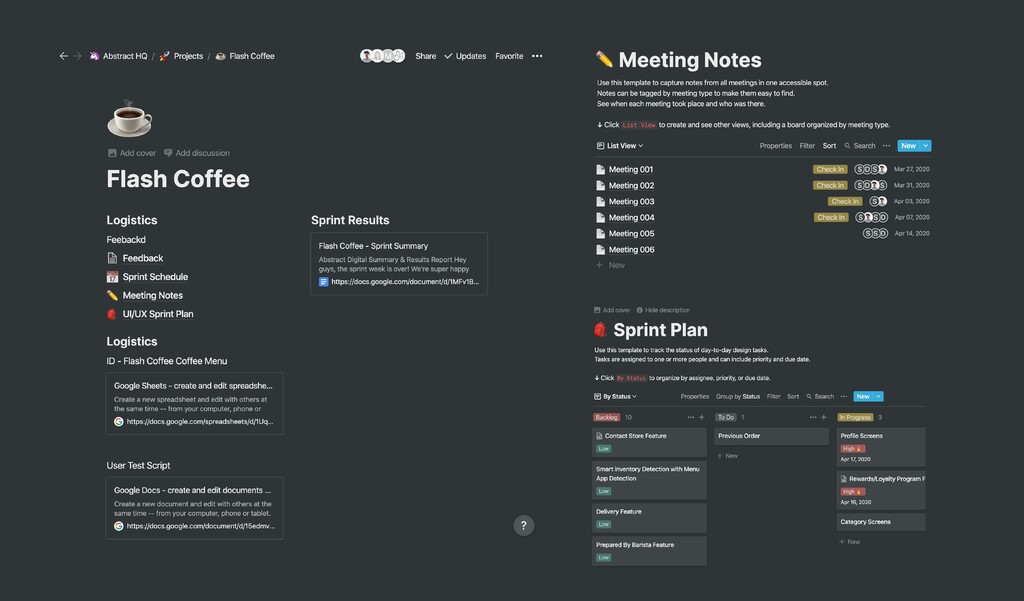The height and width of the screenshot is (601, 1024).
Task: Open Abstract HQ breadcrumb
Action: pyautogui.click(x=118, y=56)
